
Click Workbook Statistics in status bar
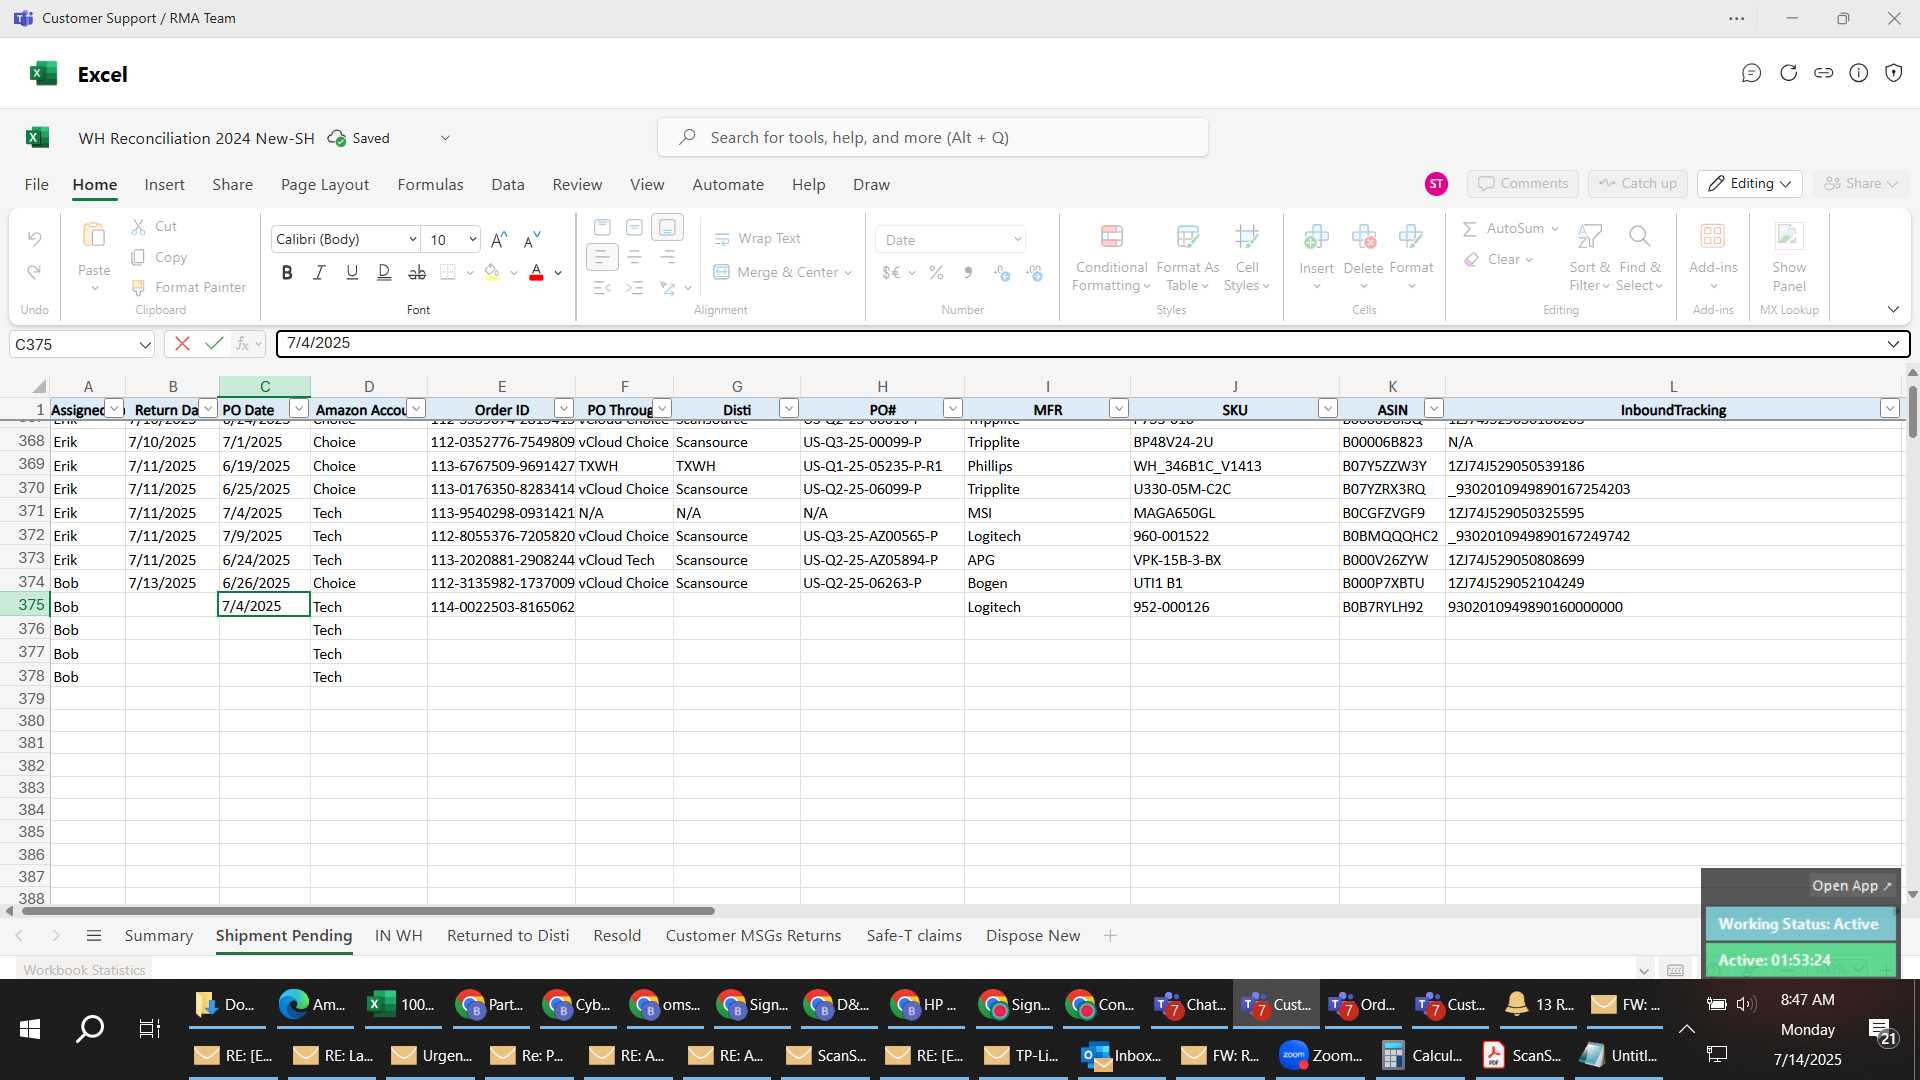[84, 970]
